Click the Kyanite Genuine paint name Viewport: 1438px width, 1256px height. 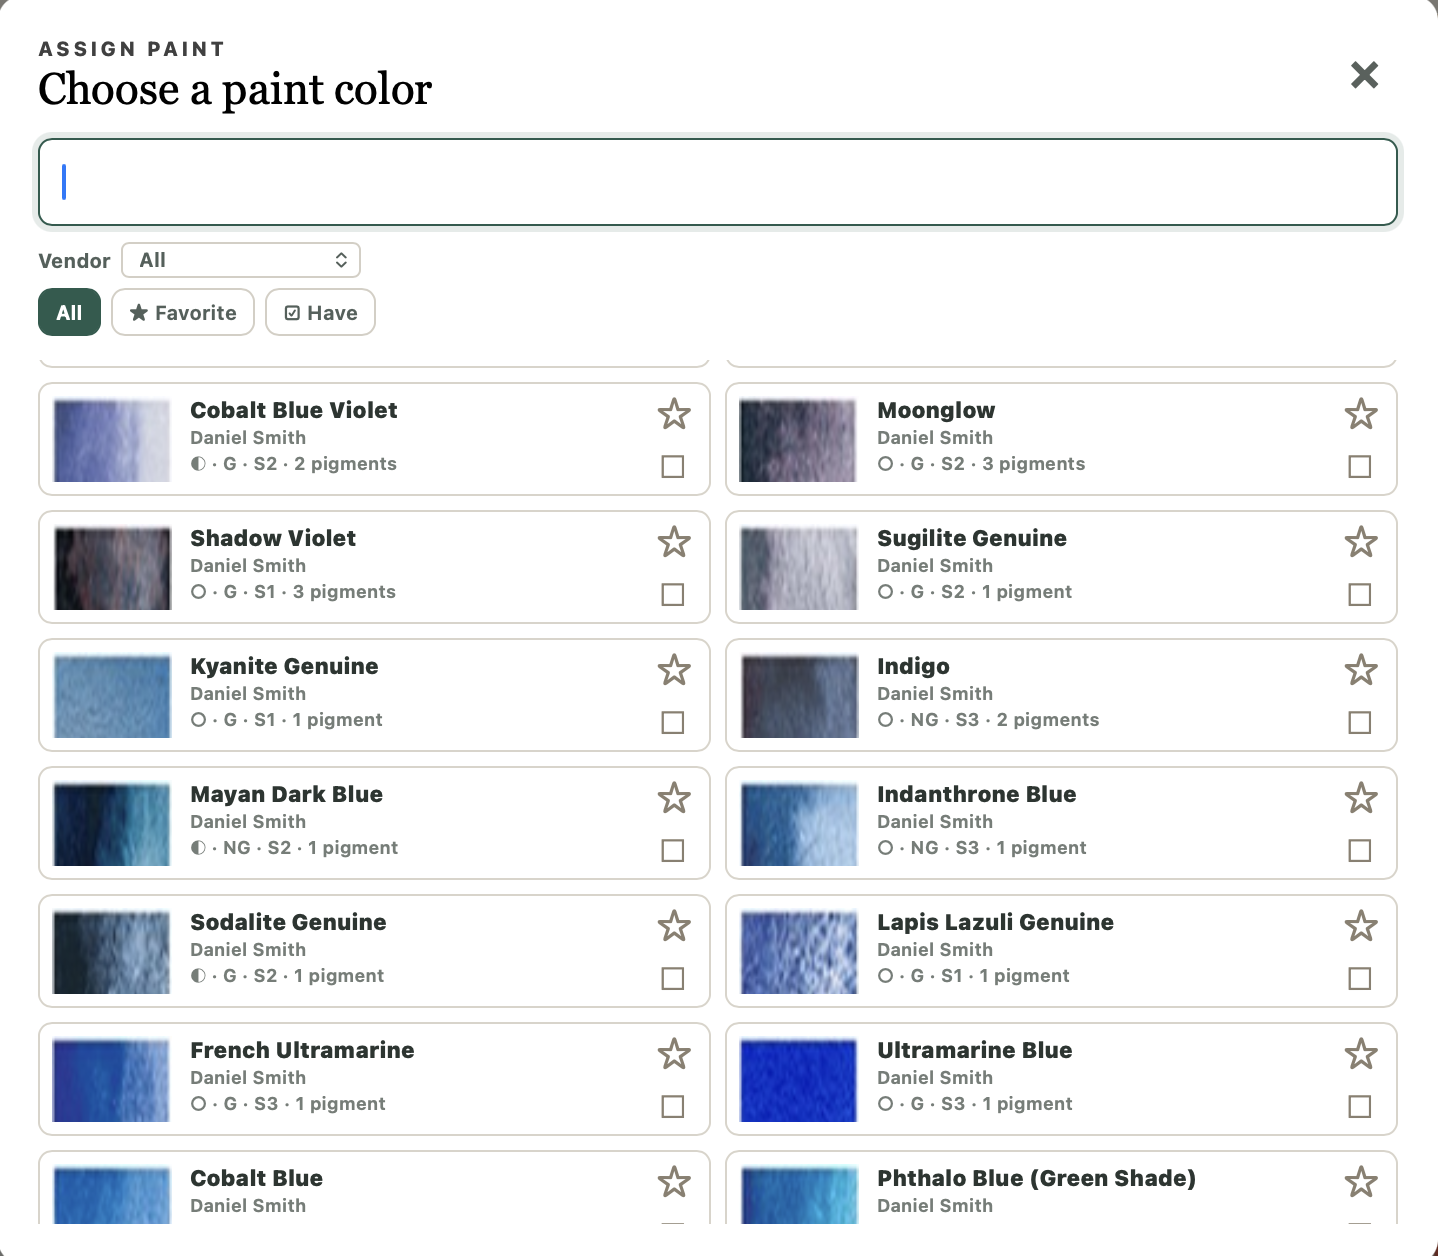(x=284, y=667)
